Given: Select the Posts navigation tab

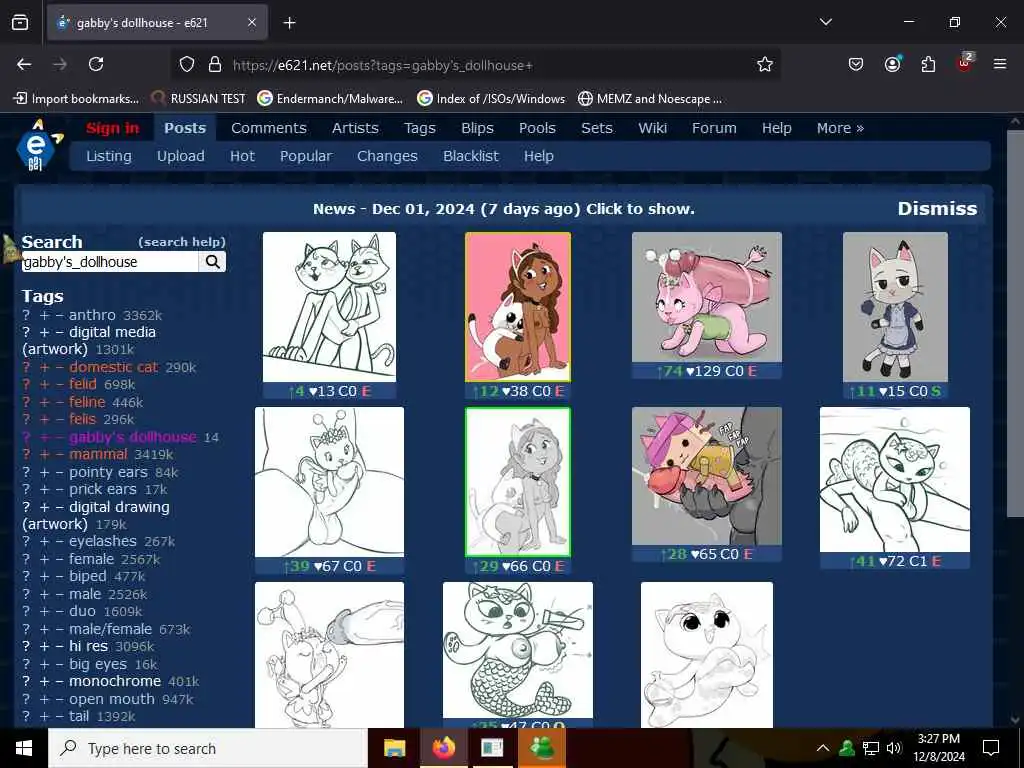Looking at the screenshot, I should pyautogui.click(x=185, y=128).
